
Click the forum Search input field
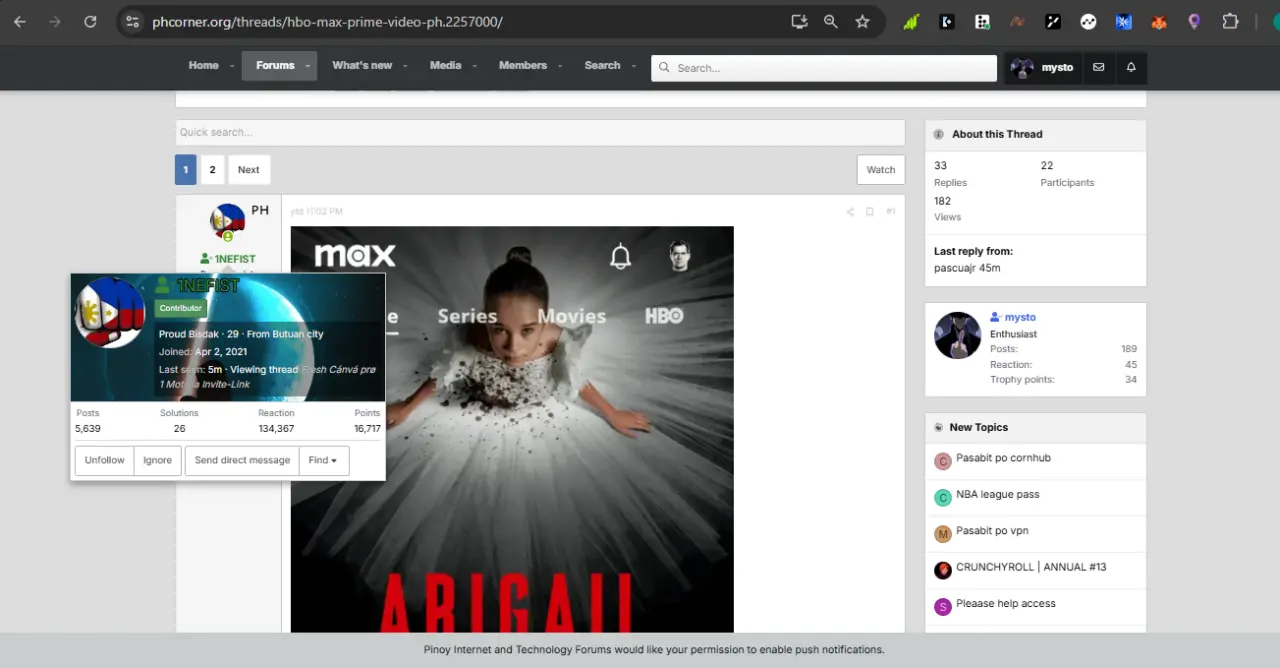(824, 68)
